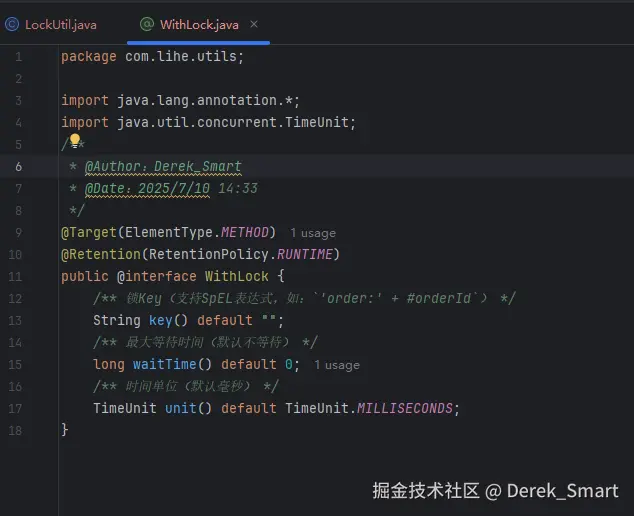The height and width of the screenshot is (516, 634).
Task: Open the lightbulb quick-fix on line 5
Action: click(x=75, y=140)
